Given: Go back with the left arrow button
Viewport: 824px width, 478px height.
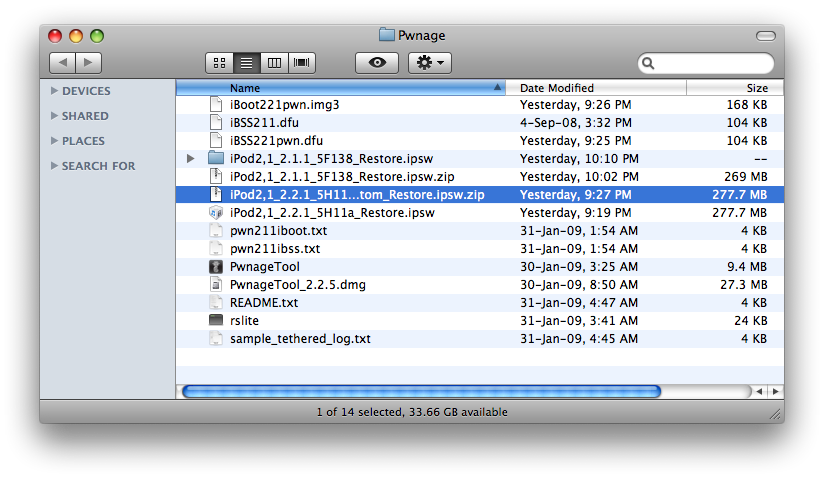Looking at the screenshot, I should tap(62, 63).
